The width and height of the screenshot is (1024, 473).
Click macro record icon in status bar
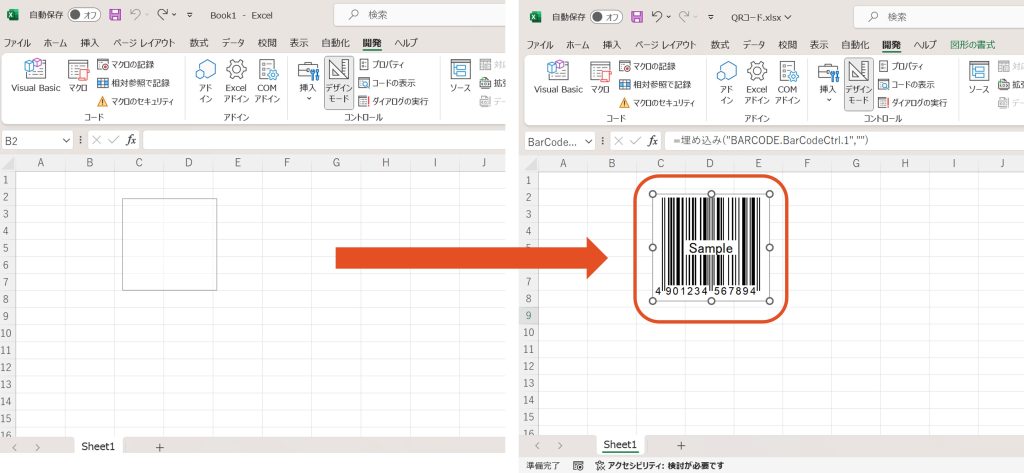click(x=578, y=466)
